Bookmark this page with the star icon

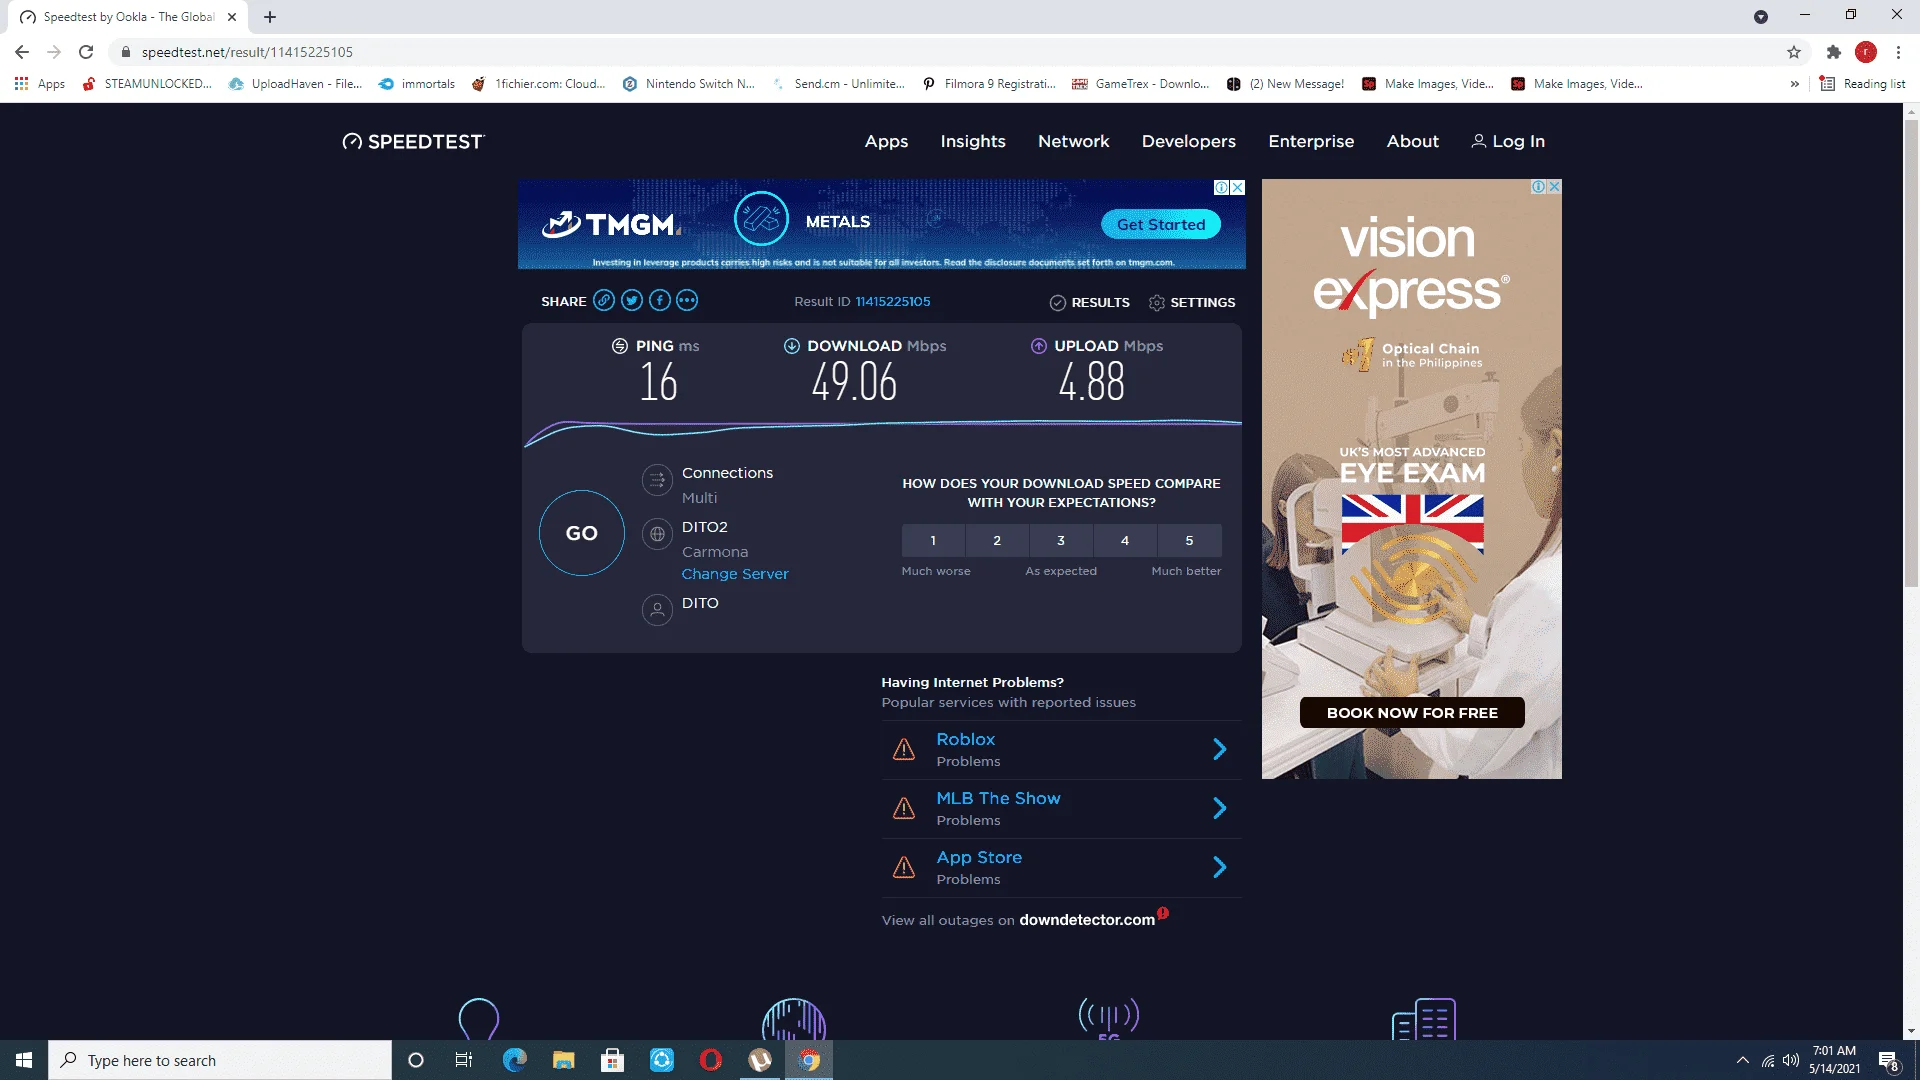(x=1794, y=52)
